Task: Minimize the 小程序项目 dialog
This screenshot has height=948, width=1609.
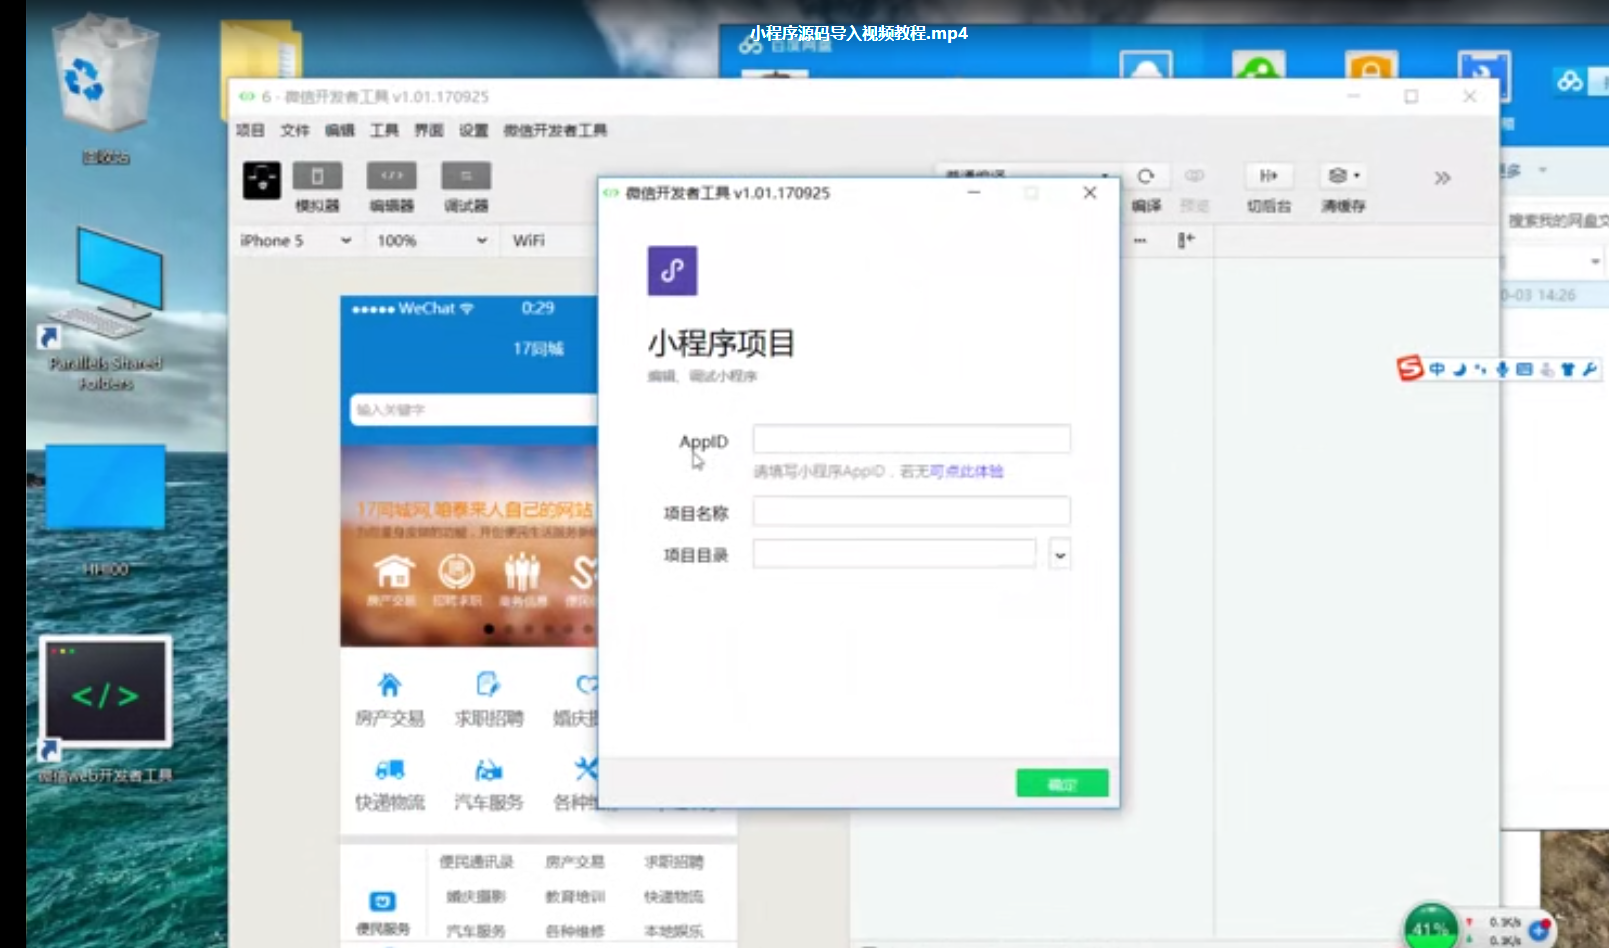Action: point(973,192)
